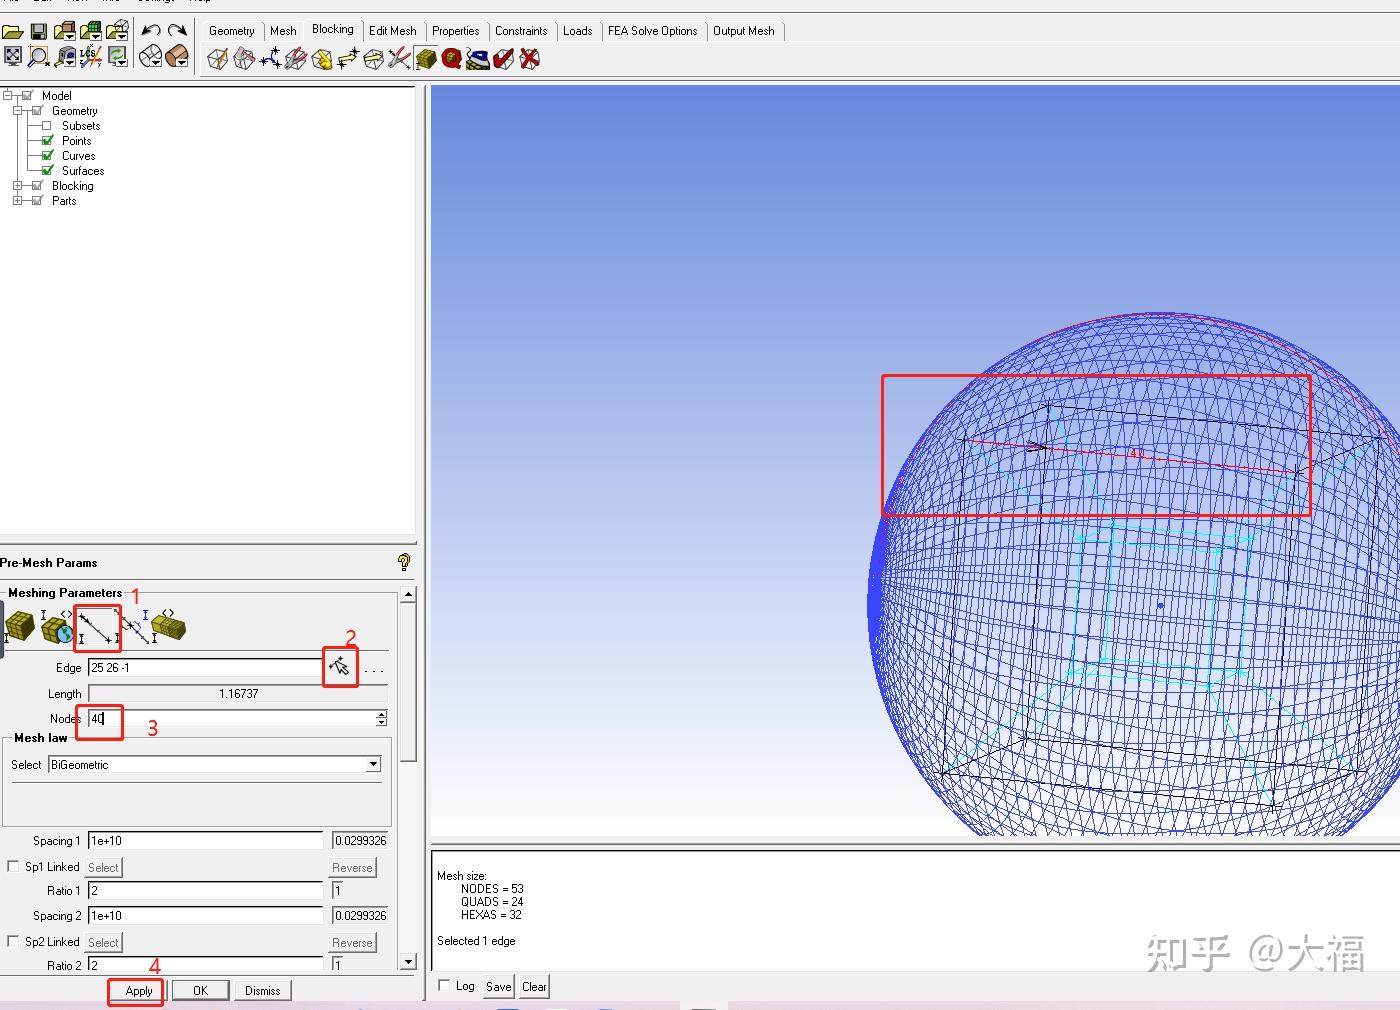1400x1010 pixels.
Task: Uncheck the Surfaces visibility checkbox
Action: pos(47,171)
